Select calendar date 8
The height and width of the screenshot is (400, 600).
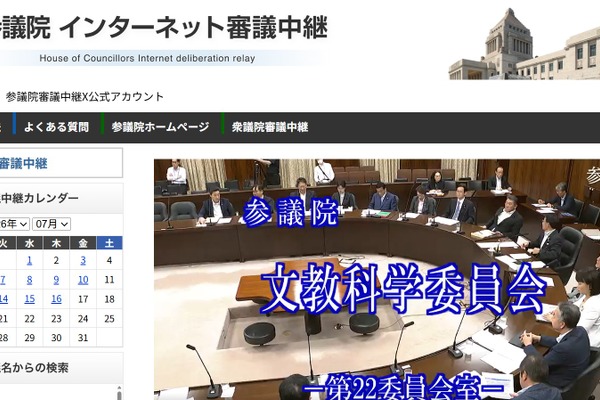[x=29, y=280]
